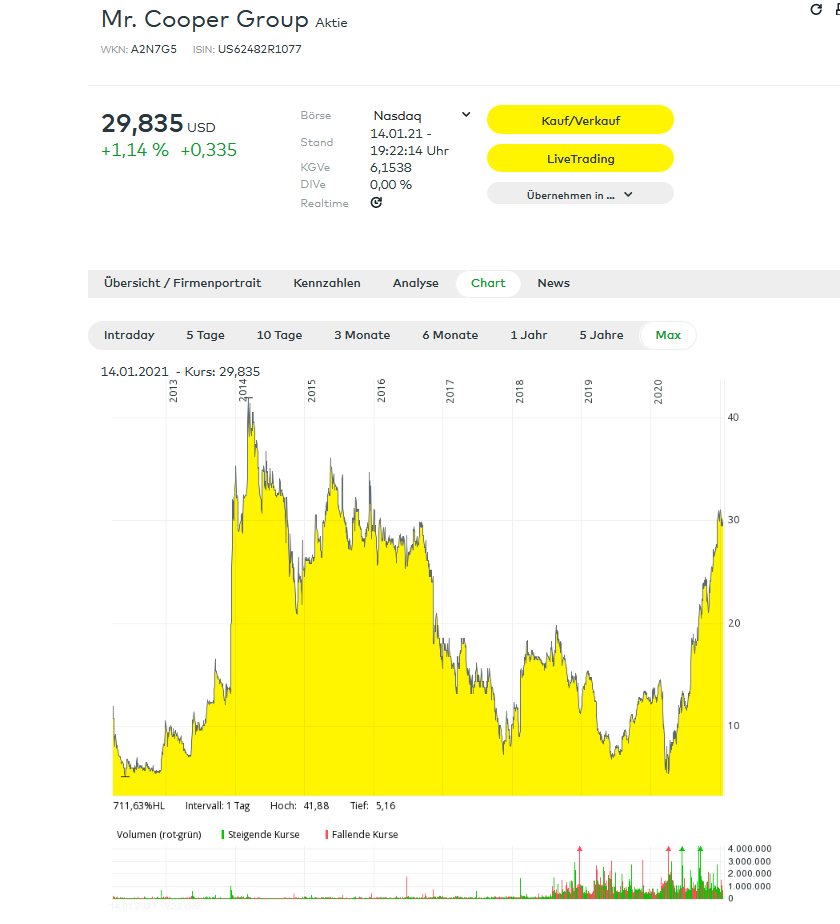840x924 pixels.
Task: Click the +1,14 % change value
Action: point(135,150)
